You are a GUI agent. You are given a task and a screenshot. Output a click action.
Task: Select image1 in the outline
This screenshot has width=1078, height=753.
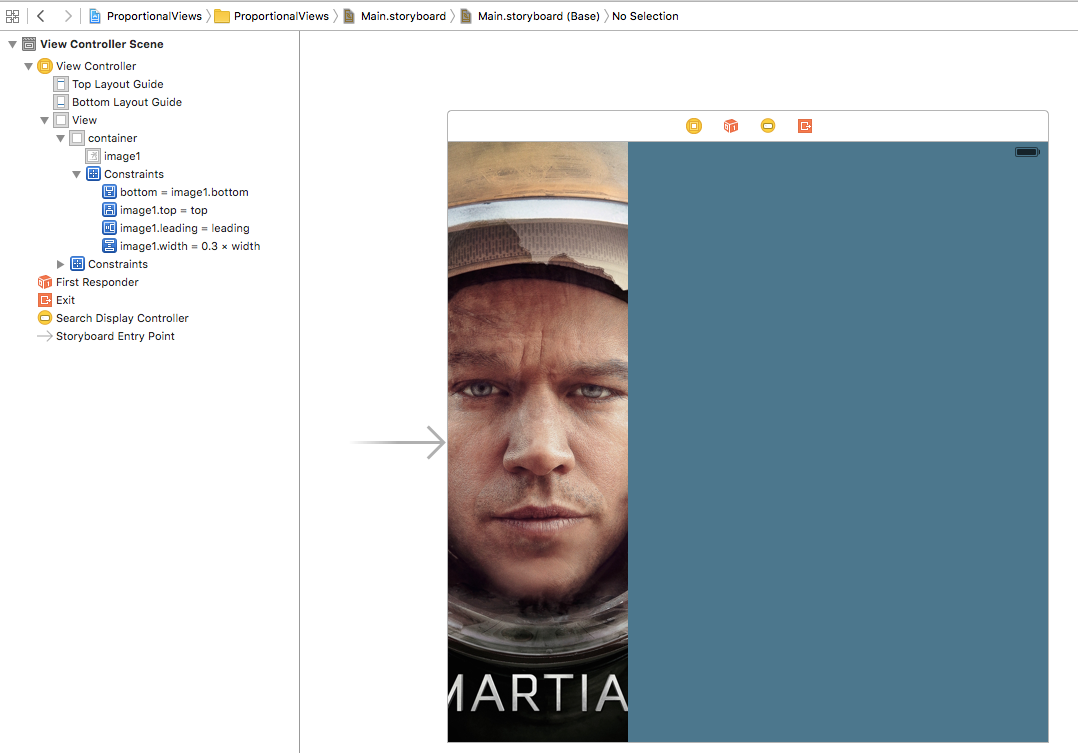point(150,156)
